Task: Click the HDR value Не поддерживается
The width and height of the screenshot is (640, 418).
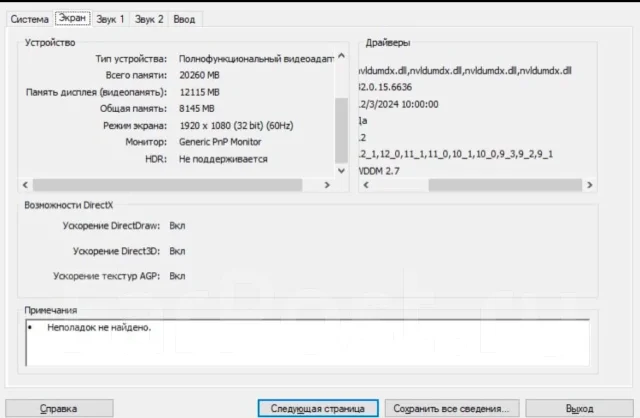Action: click(223, 159)
